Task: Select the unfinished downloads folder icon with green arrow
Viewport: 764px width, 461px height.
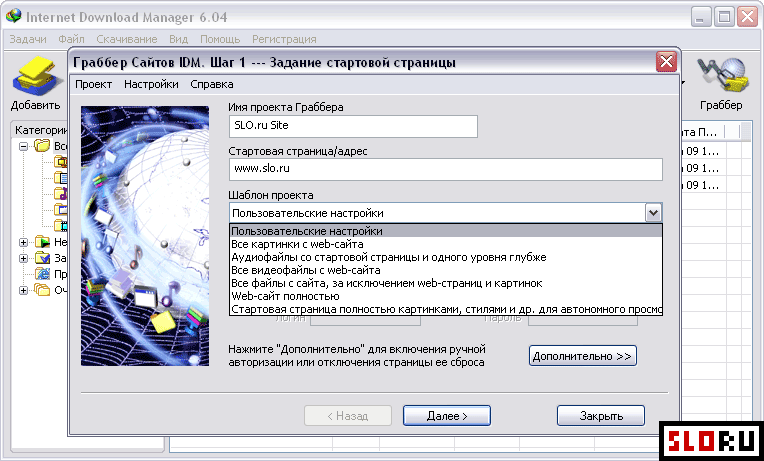Action: 42,242
